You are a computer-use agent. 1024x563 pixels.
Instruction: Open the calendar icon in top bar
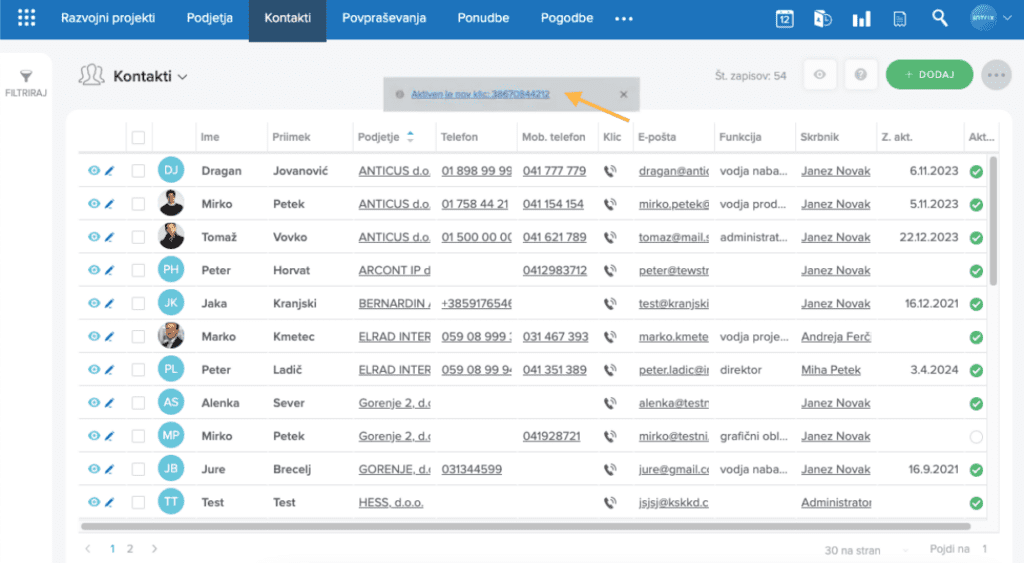tap(785, 19)
